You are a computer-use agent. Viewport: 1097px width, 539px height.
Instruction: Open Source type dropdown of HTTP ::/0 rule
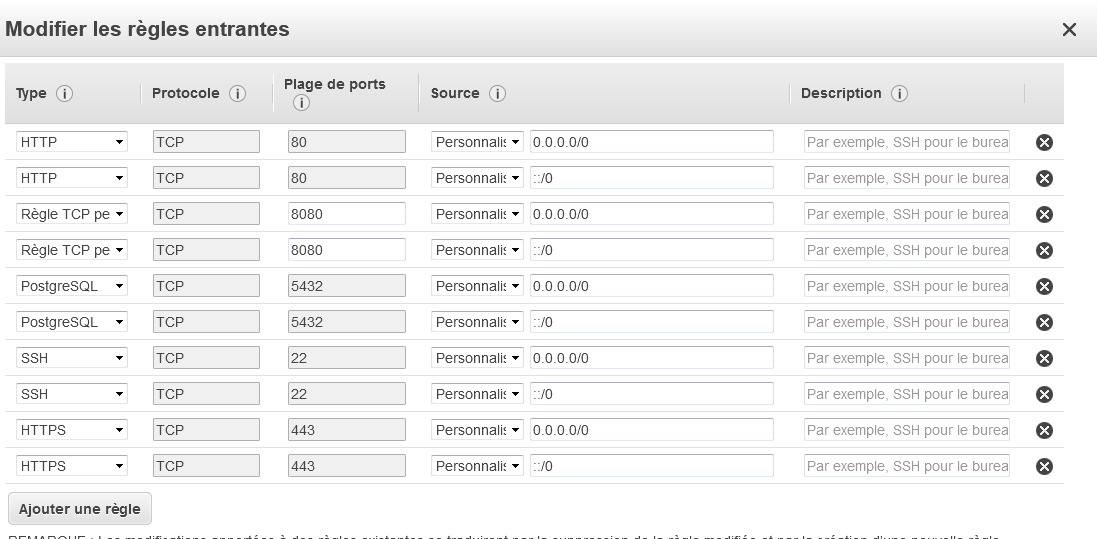(477, 178)
